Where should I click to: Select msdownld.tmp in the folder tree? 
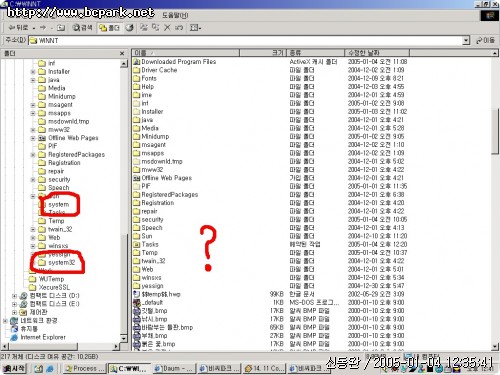(68, 122)
